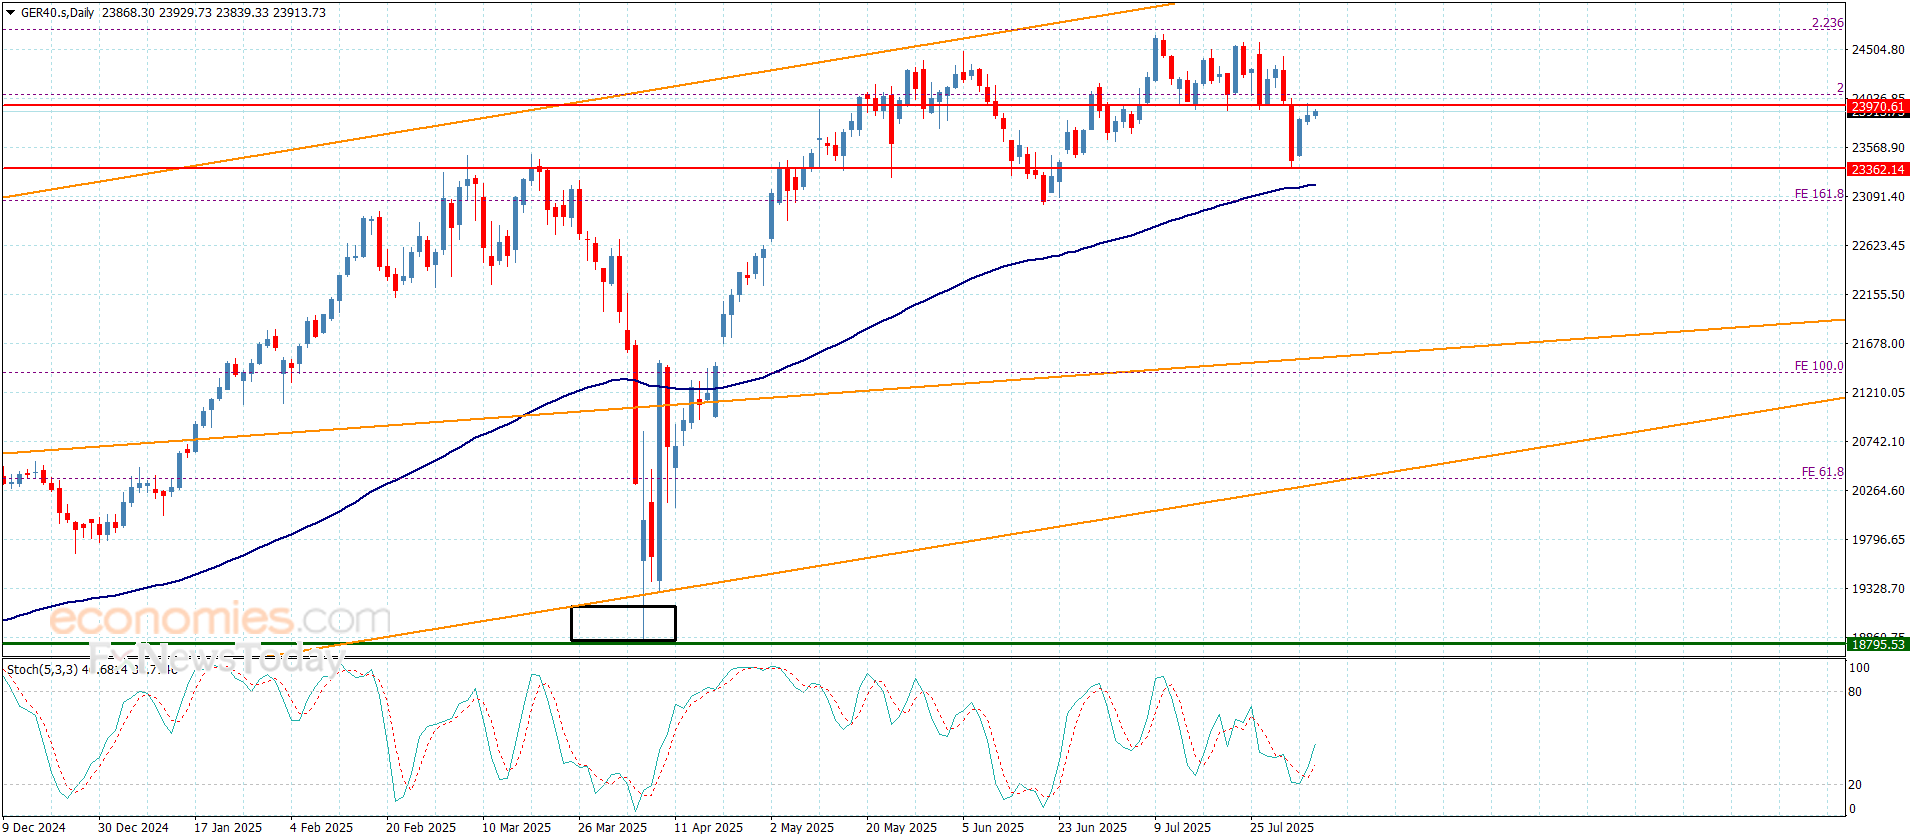The height and width of the screenshot is (840, 1916).
Task: Click the triangle arrow beside GER40.s,Daily
Action: (x=11, y=13)
